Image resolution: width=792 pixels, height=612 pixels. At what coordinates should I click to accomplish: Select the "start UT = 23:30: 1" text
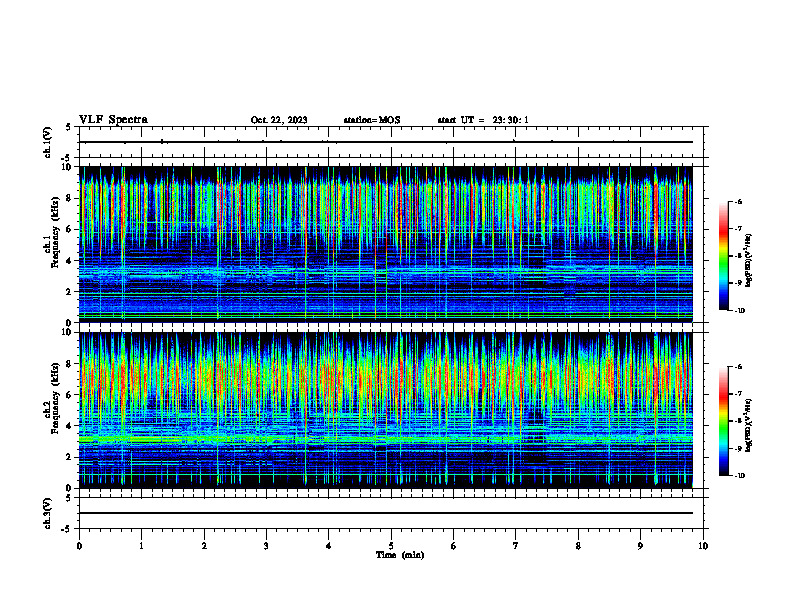[x=483, y=120]
